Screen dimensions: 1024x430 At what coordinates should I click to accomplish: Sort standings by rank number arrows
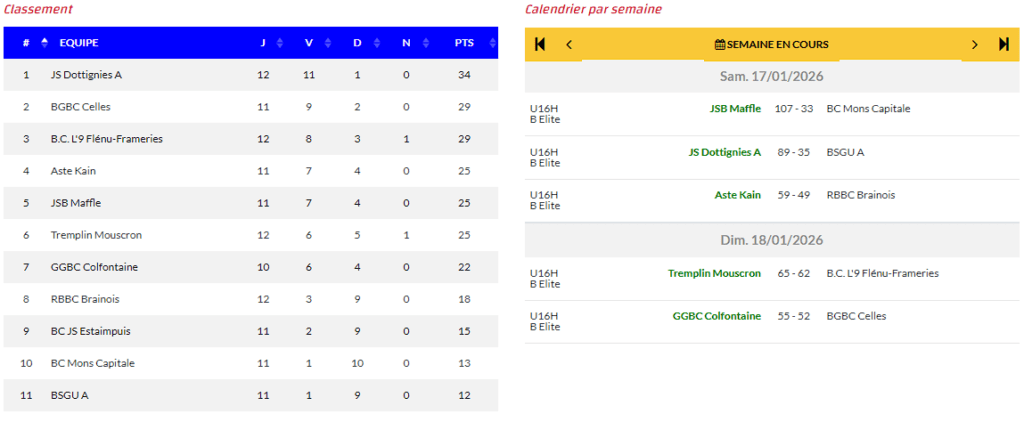[x=44, y=43]
